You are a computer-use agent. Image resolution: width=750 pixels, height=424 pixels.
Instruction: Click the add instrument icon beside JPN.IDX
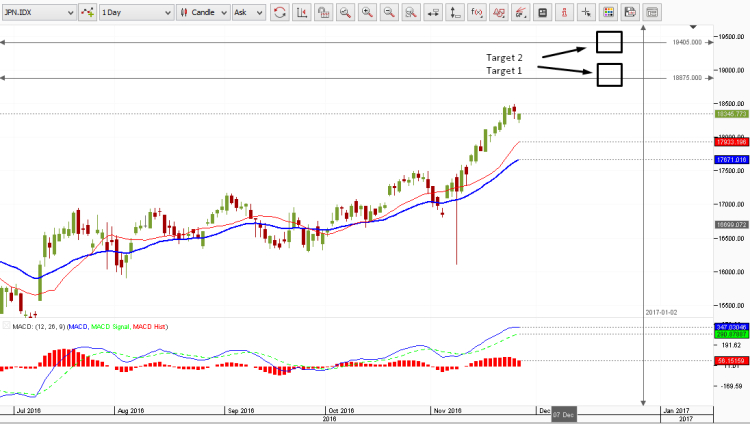87,13
